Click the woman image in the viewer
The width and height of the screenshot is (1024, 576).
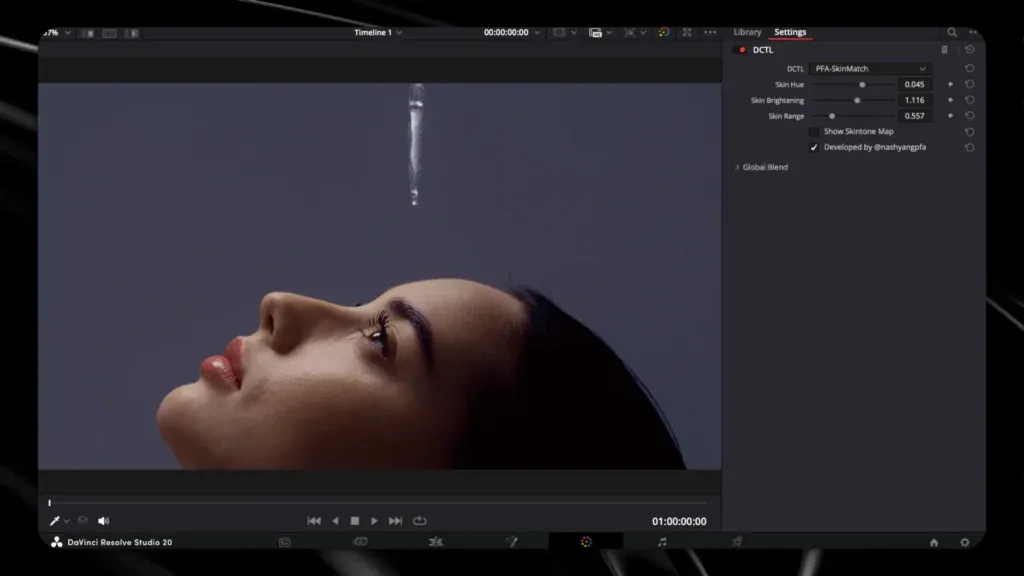379,276
